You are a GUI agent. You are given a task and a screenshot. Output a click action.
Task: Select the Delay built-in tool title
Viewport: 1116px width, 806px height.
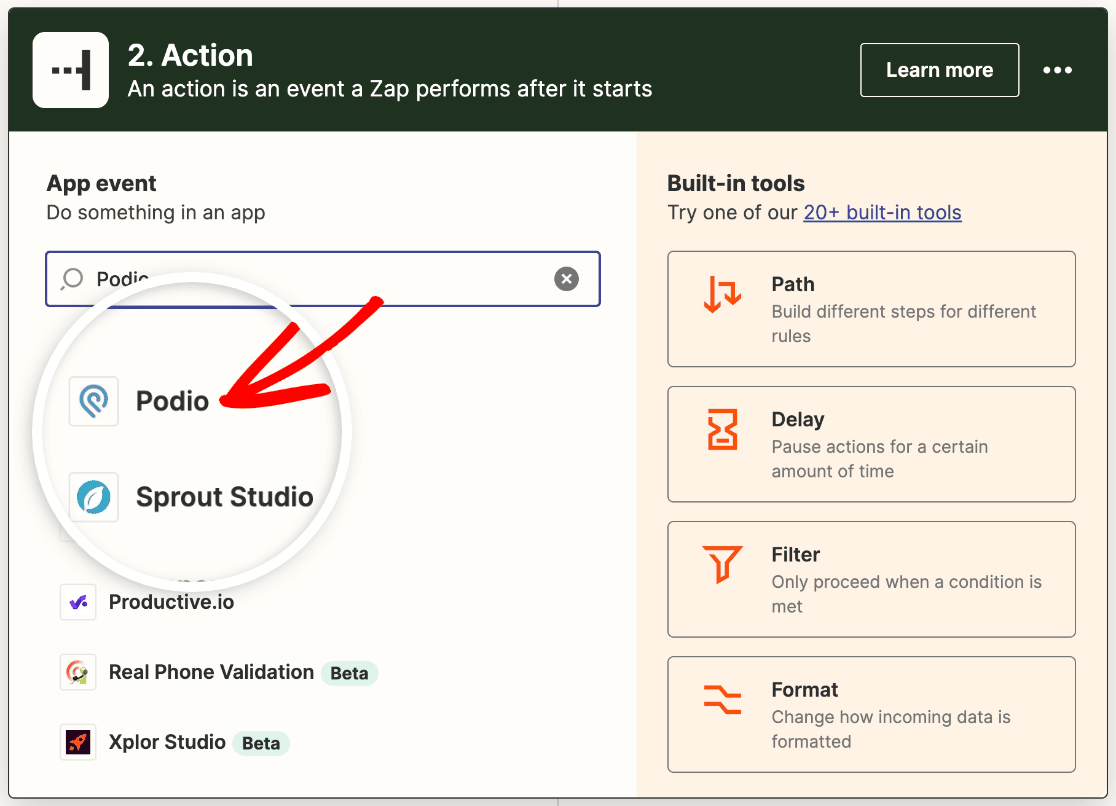coord(798,419)
